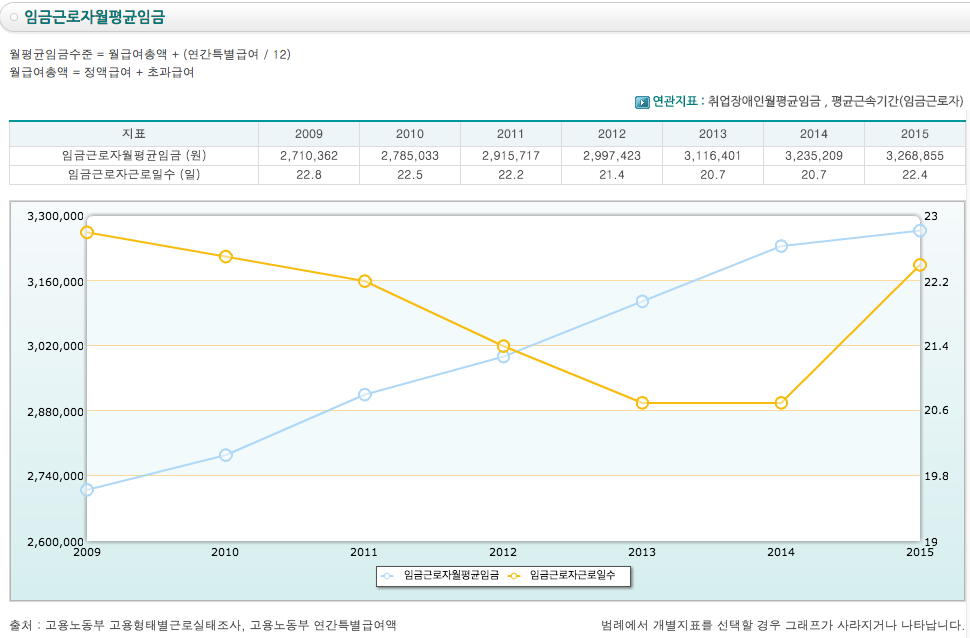This screenshot has height=638, width=970.
Task: Click the 지표 column header
Action: pyautogui.click(x=134, y=134)
